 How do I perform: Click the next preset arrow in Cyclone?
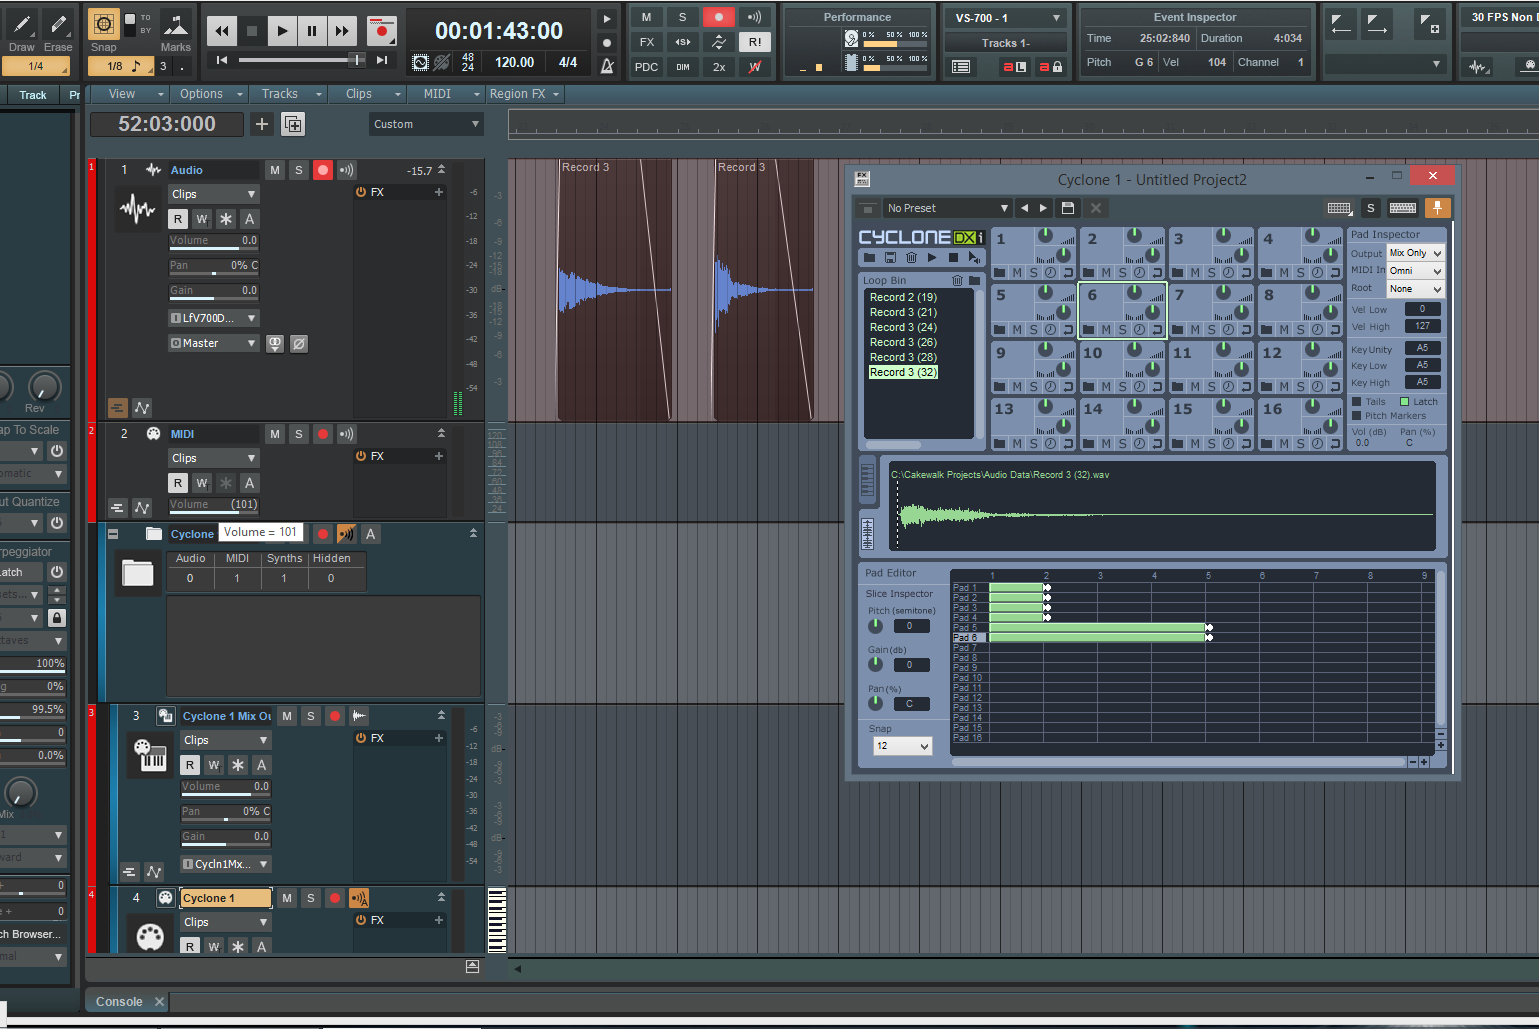tap(1043, 208)
